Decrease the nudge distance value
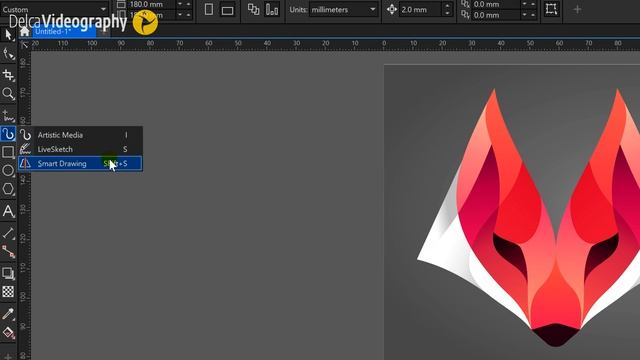The image size is (640, 360). pos(447,13)
